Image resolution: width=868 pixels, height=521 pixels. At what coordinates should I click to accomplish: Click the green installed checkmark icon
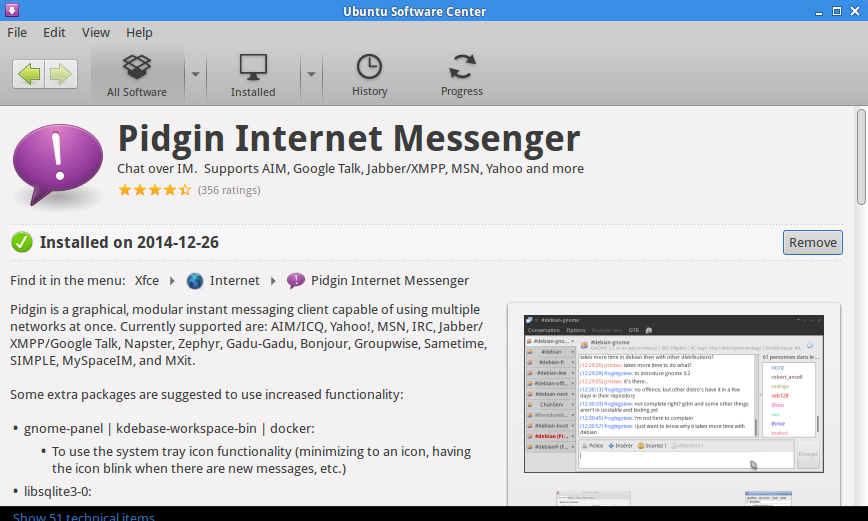pyautogui.click(x=22, y=243)
